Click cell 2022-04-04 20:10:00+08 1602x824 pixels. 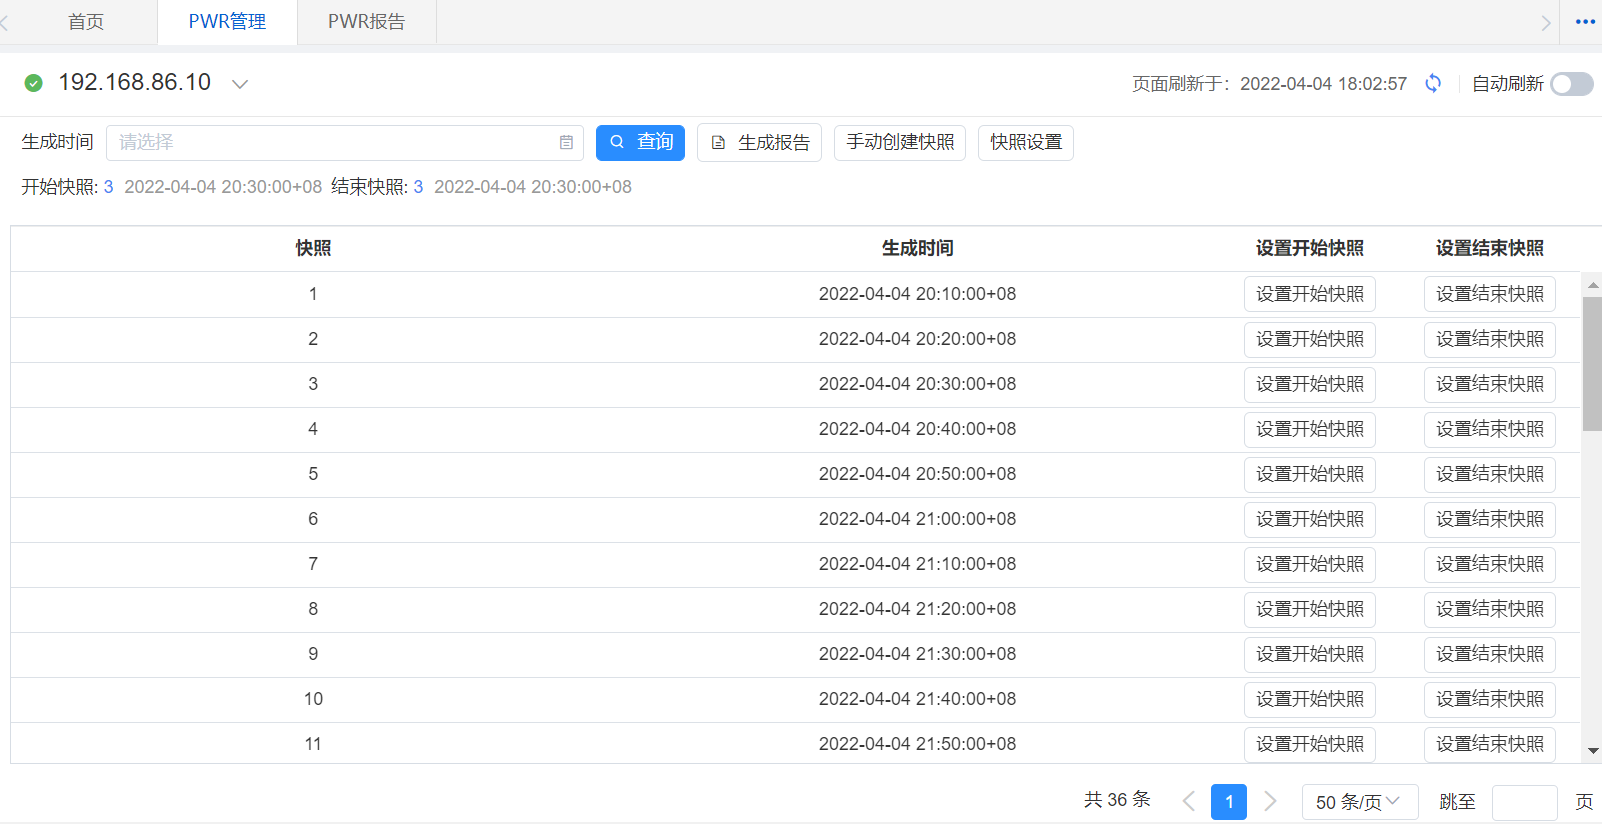[917, 294]
